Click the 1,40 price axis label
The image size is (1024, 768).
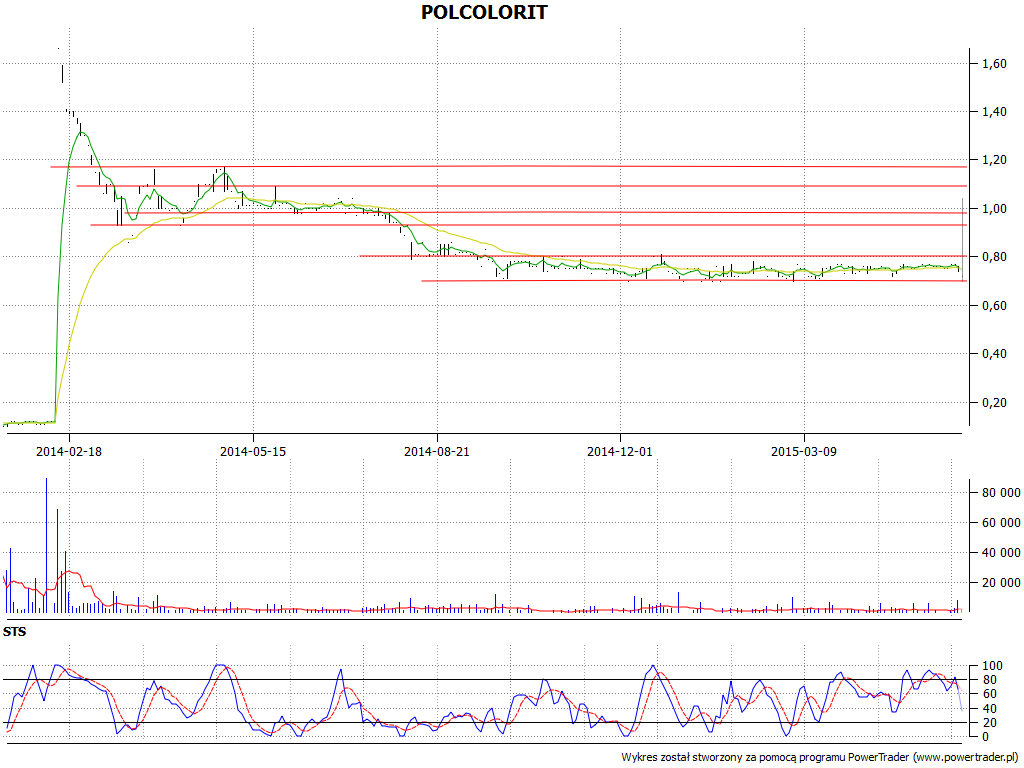coord(994,112)
